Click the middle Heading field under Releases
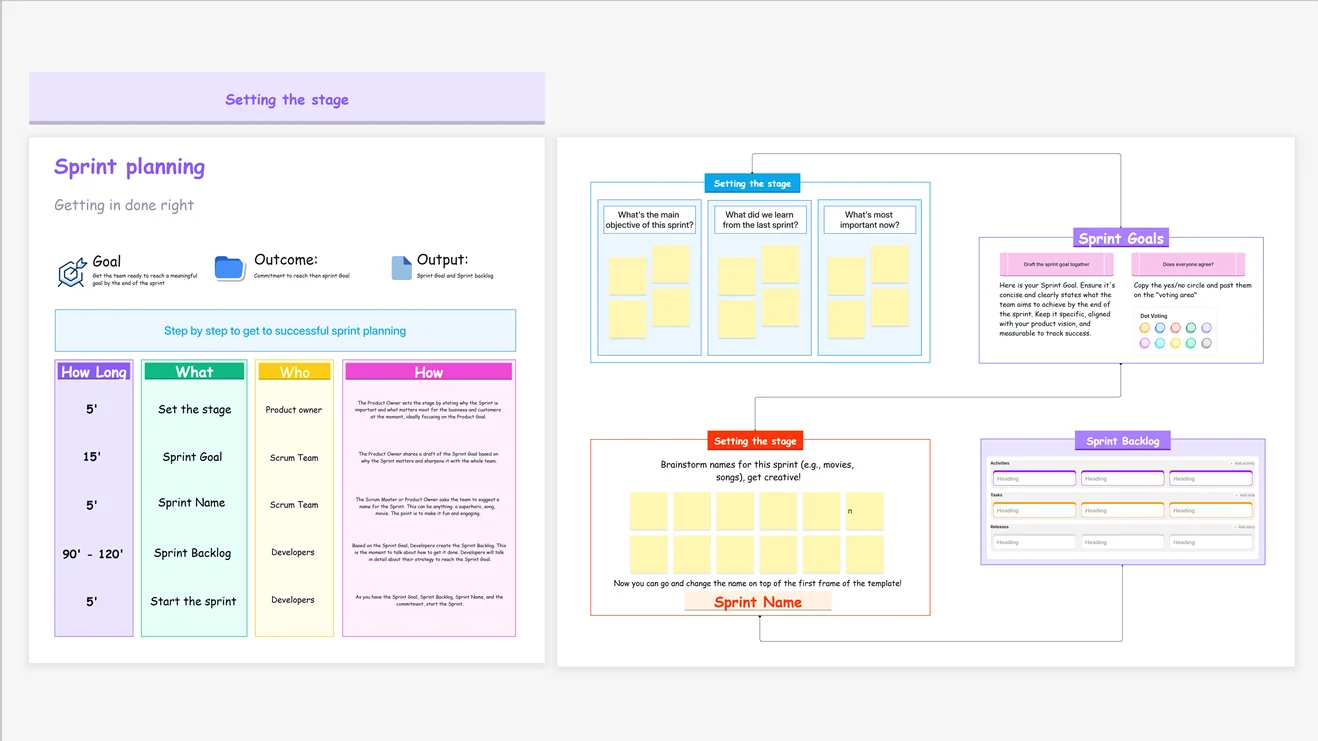The height and width of the screenshot is (741, 1318). pyautogui.click(x=1122, y=542)
